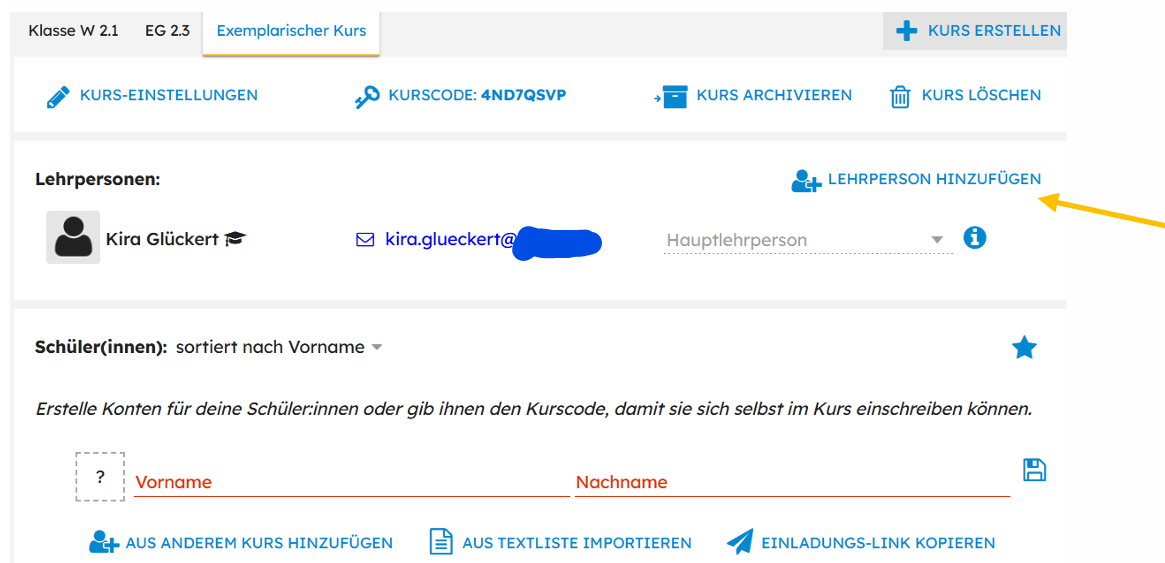Click the paper plane invitation icon

[739, 542]
